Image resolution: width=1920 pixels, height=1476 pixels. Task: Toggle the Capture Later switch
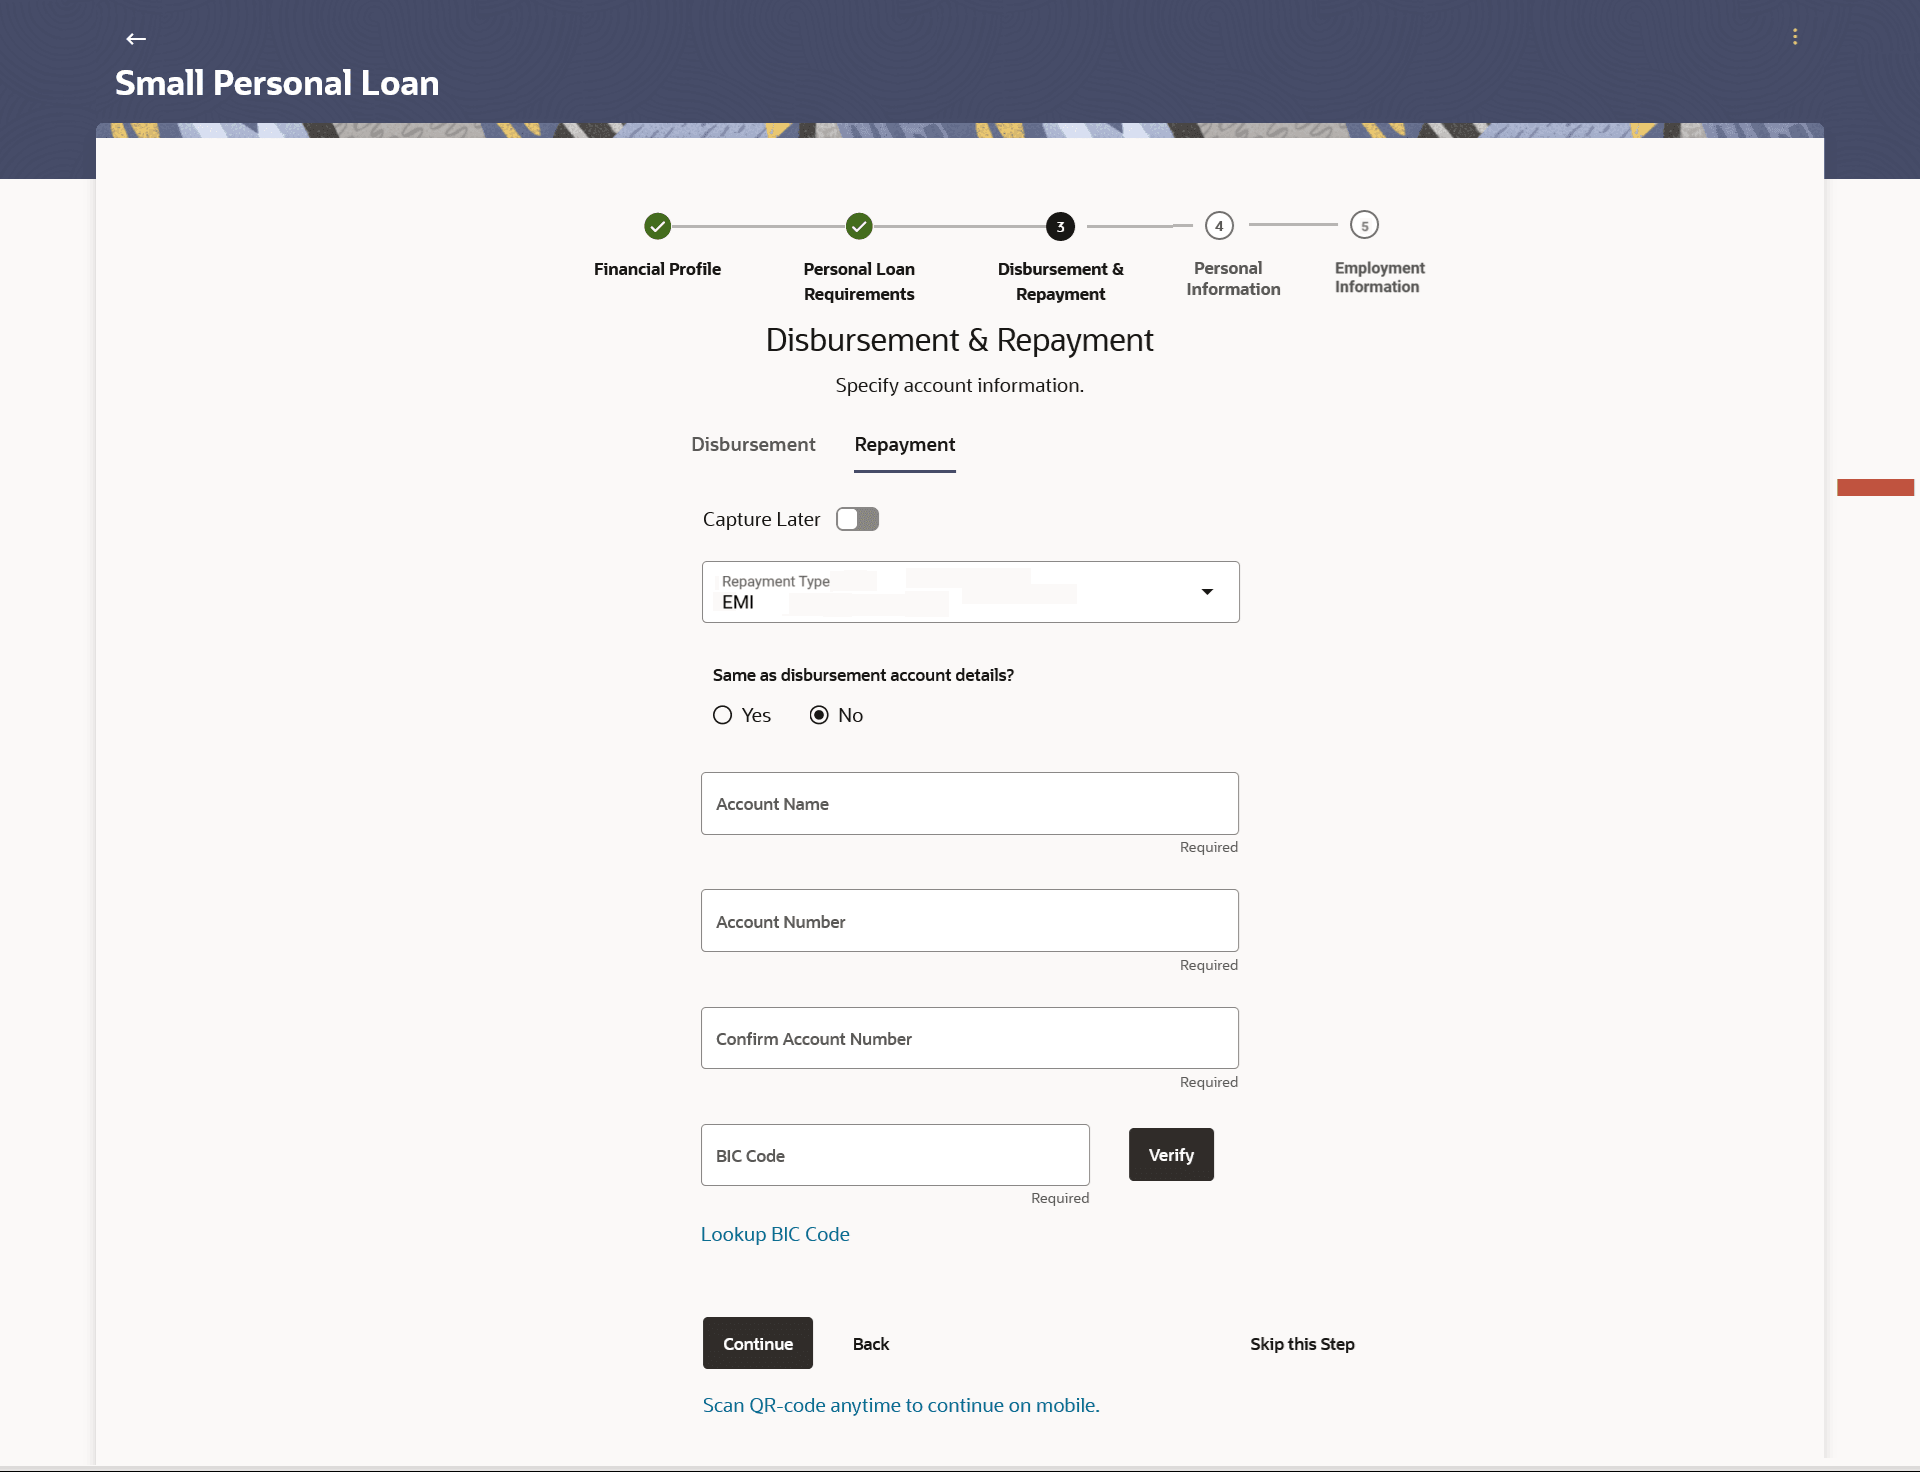point(857,519)
